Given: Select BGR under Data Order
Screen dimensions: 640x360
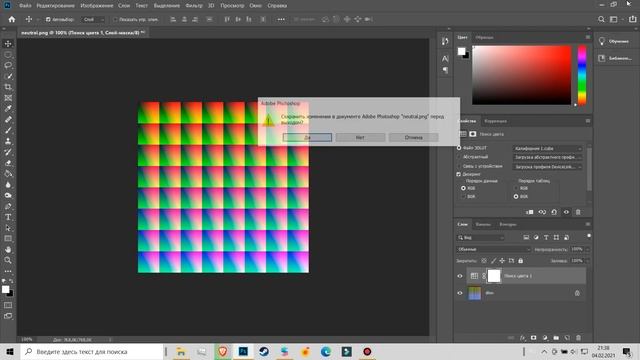Looking at the screenshot, I should [x=463, y=196].
